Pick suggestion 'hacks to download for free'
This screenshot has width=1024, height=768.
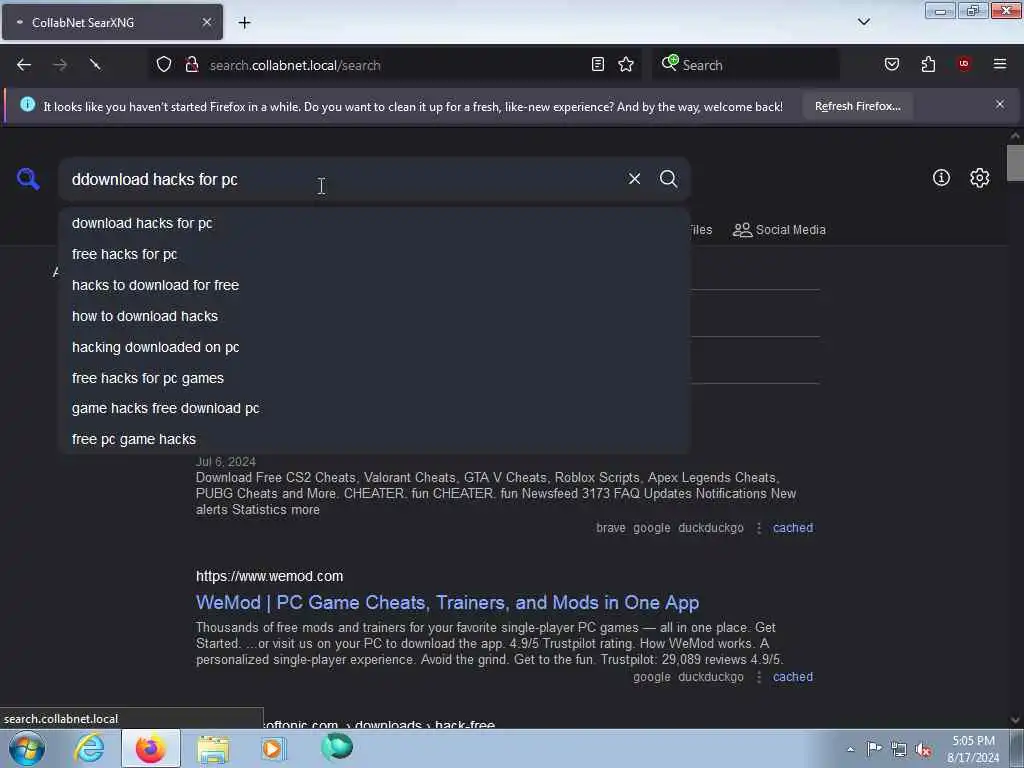click(374, 285)
